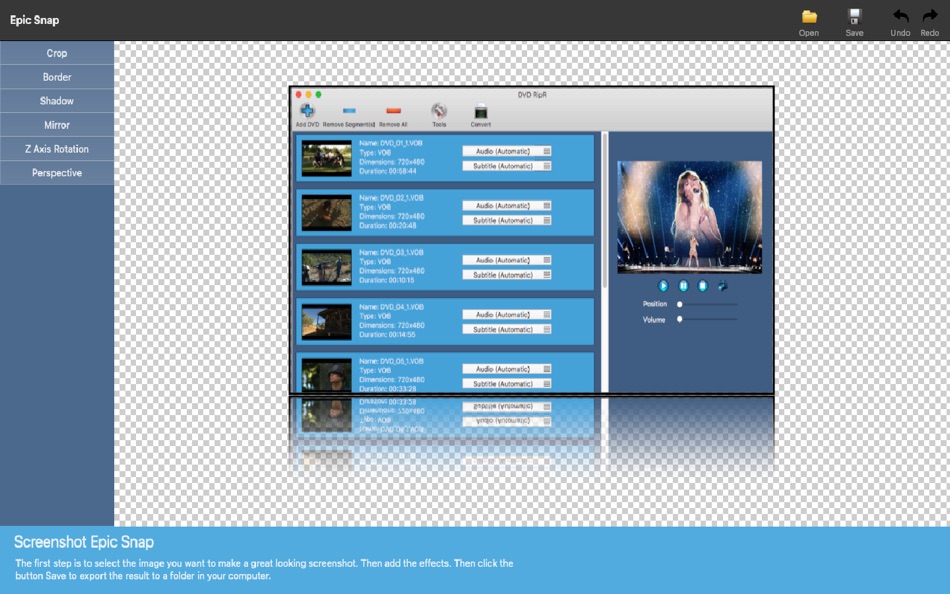Open the Z Axis Rotation settings

tap(56, 148)
